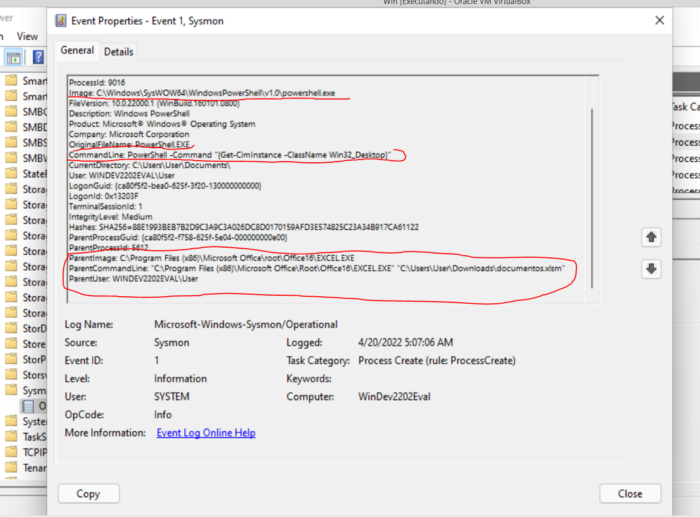
Task: Go to previous event with up arrow
Action: click(x=651, y=237)
